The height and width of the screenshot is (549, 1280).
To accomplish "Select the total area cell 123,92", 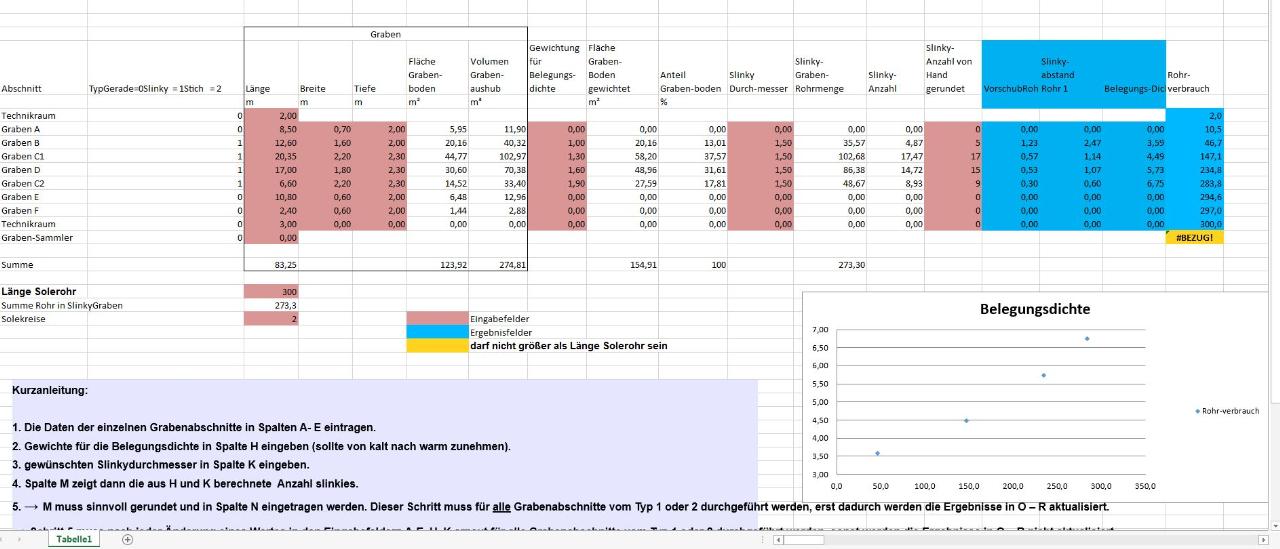I will 437,264.
